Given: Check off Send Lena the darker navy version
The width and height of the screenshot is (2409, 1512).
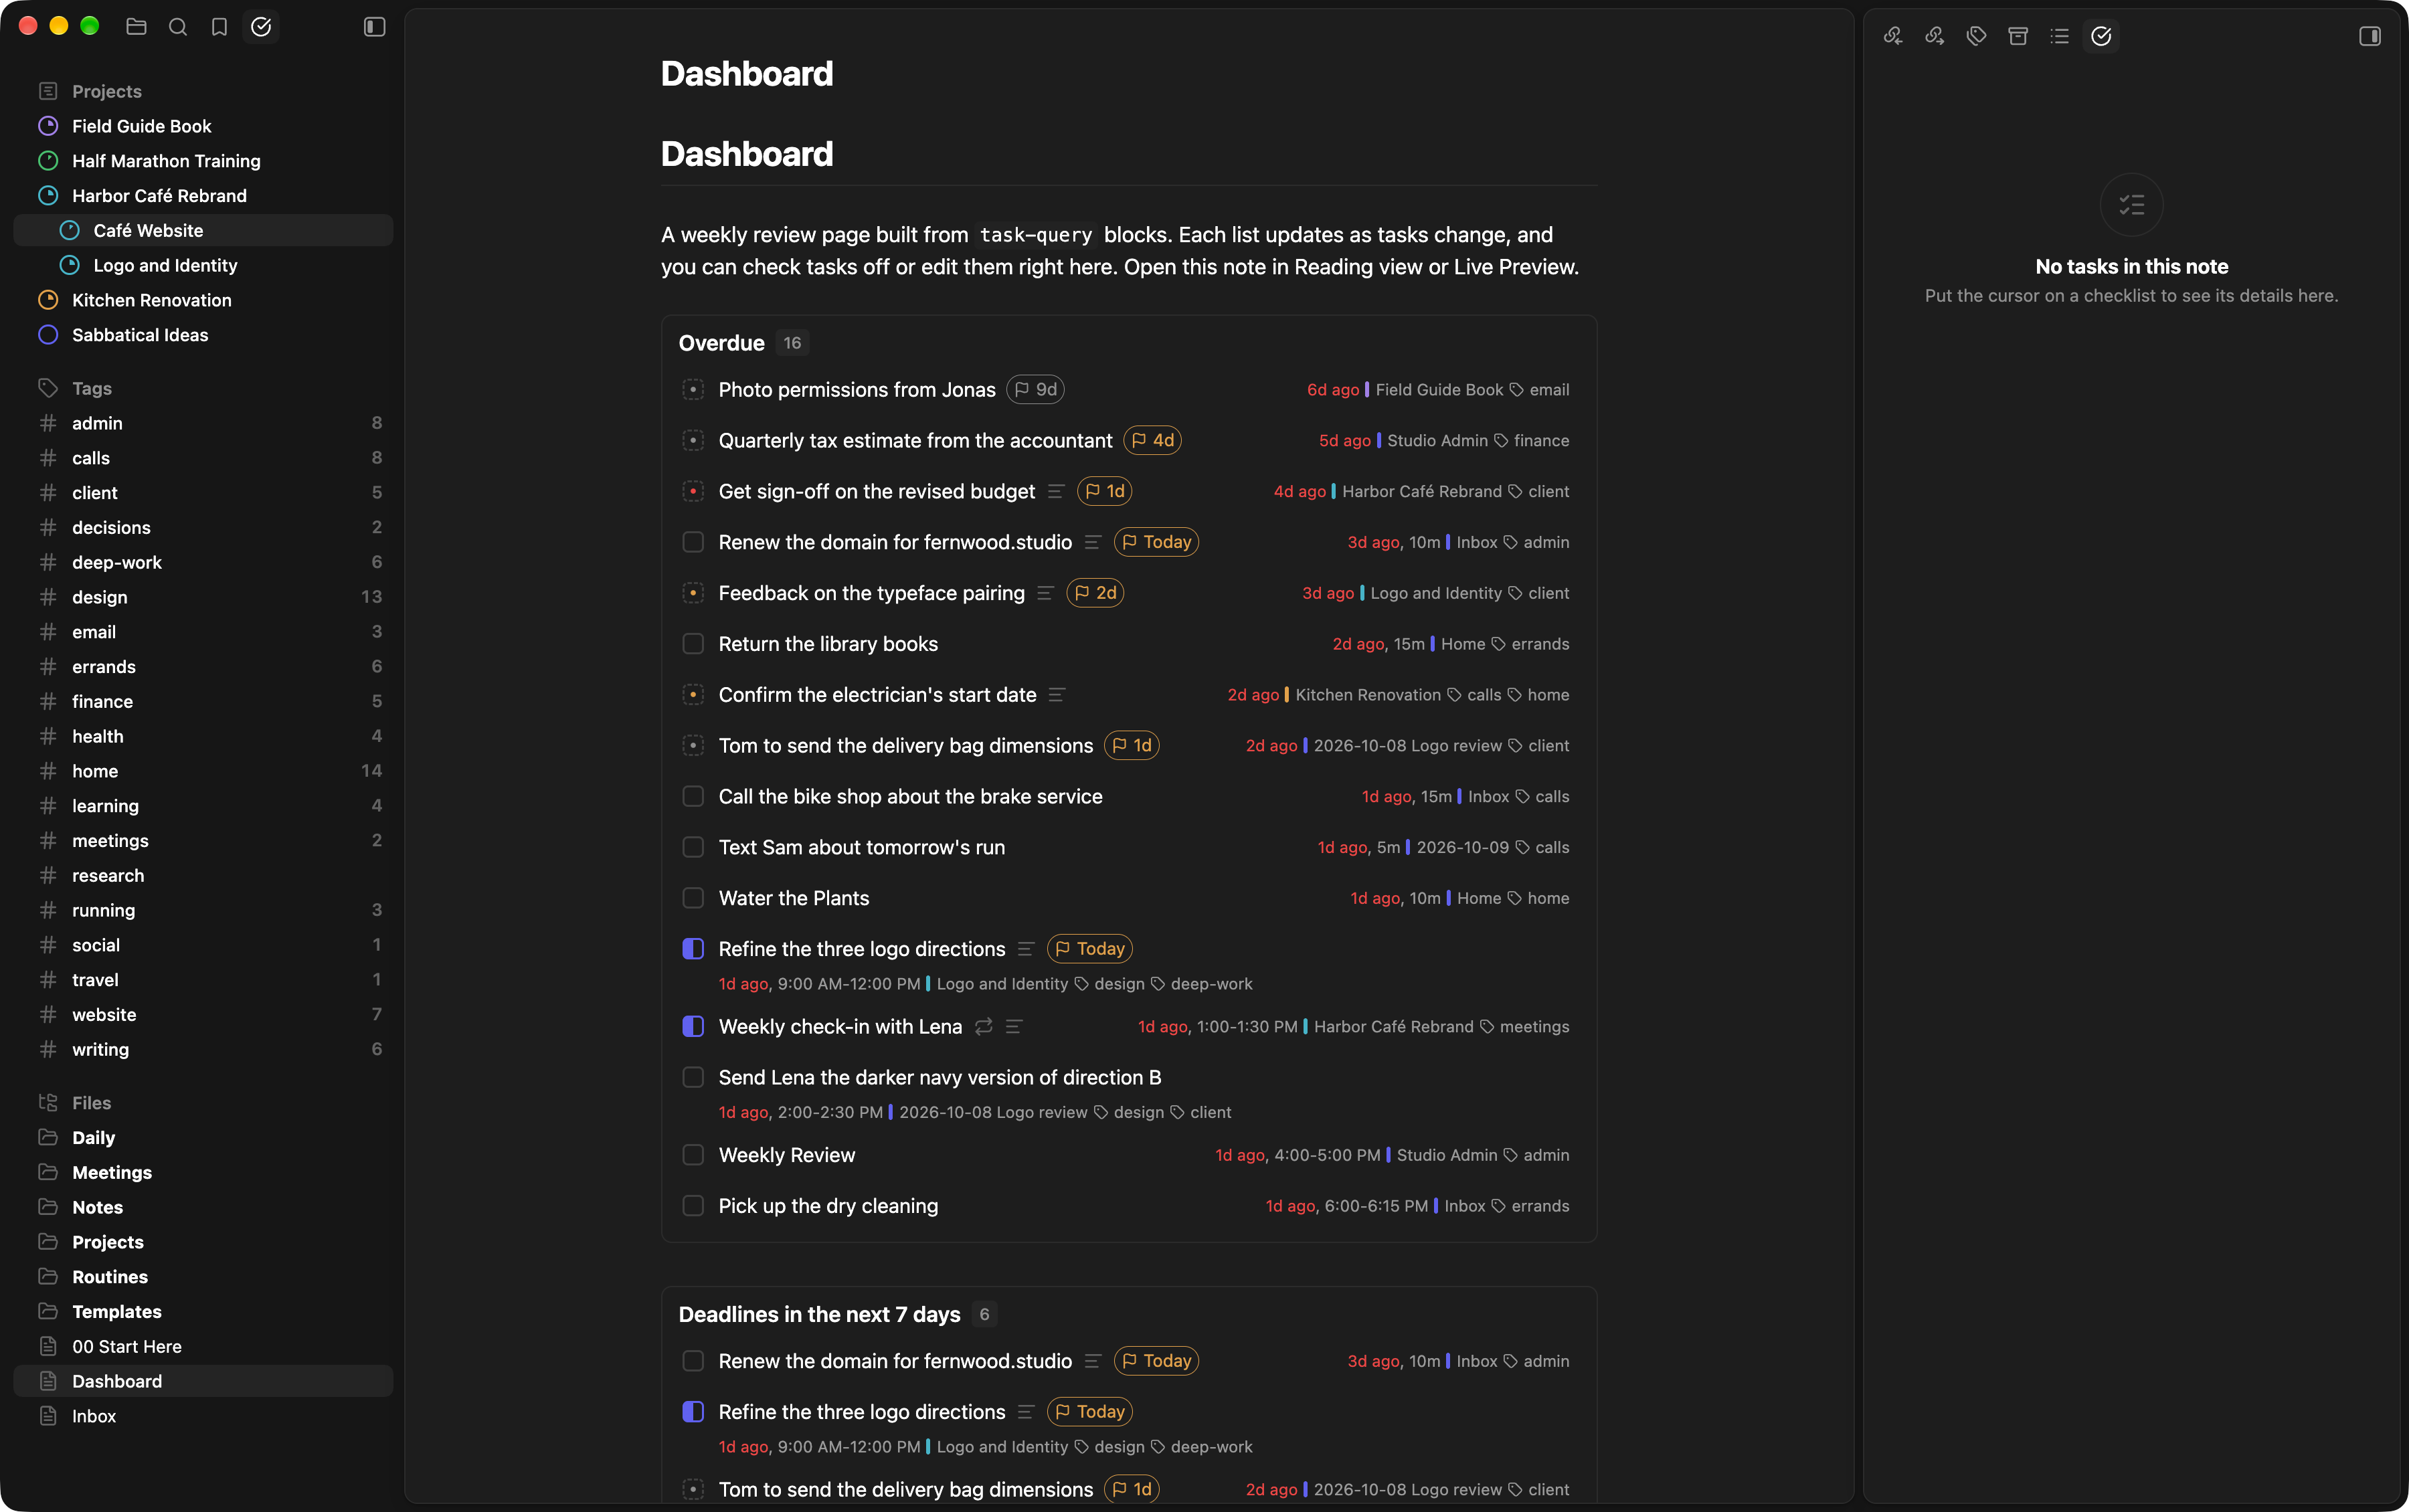Looking at the screenshot, I should (x=693, y=1077).
